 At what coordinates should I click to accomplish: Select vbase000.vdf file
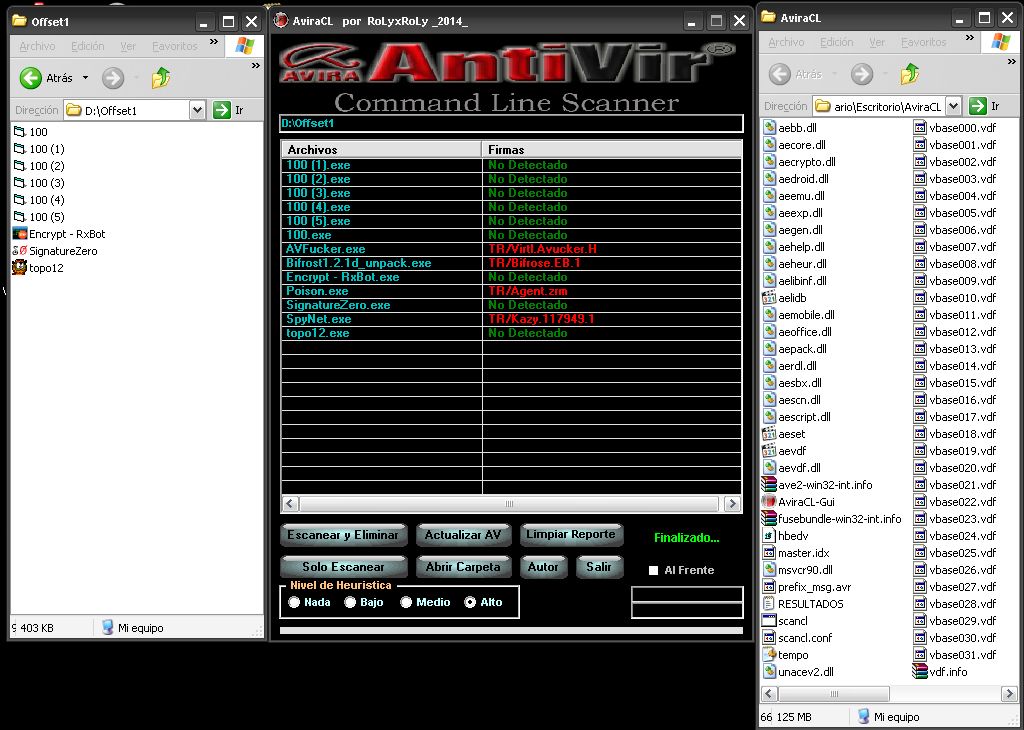[955, 128]
